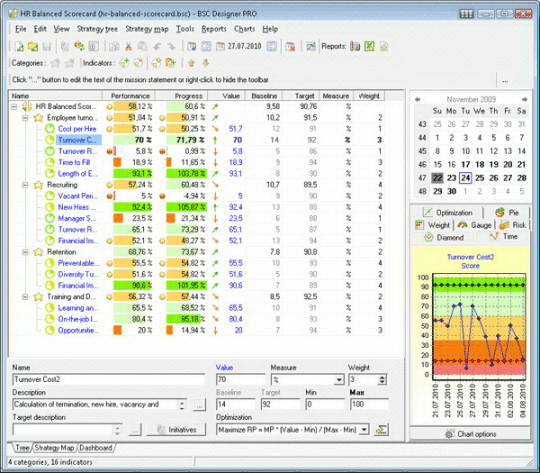Click the Excel report icon
Screen dimensions: 540x473
click(370, 46)
